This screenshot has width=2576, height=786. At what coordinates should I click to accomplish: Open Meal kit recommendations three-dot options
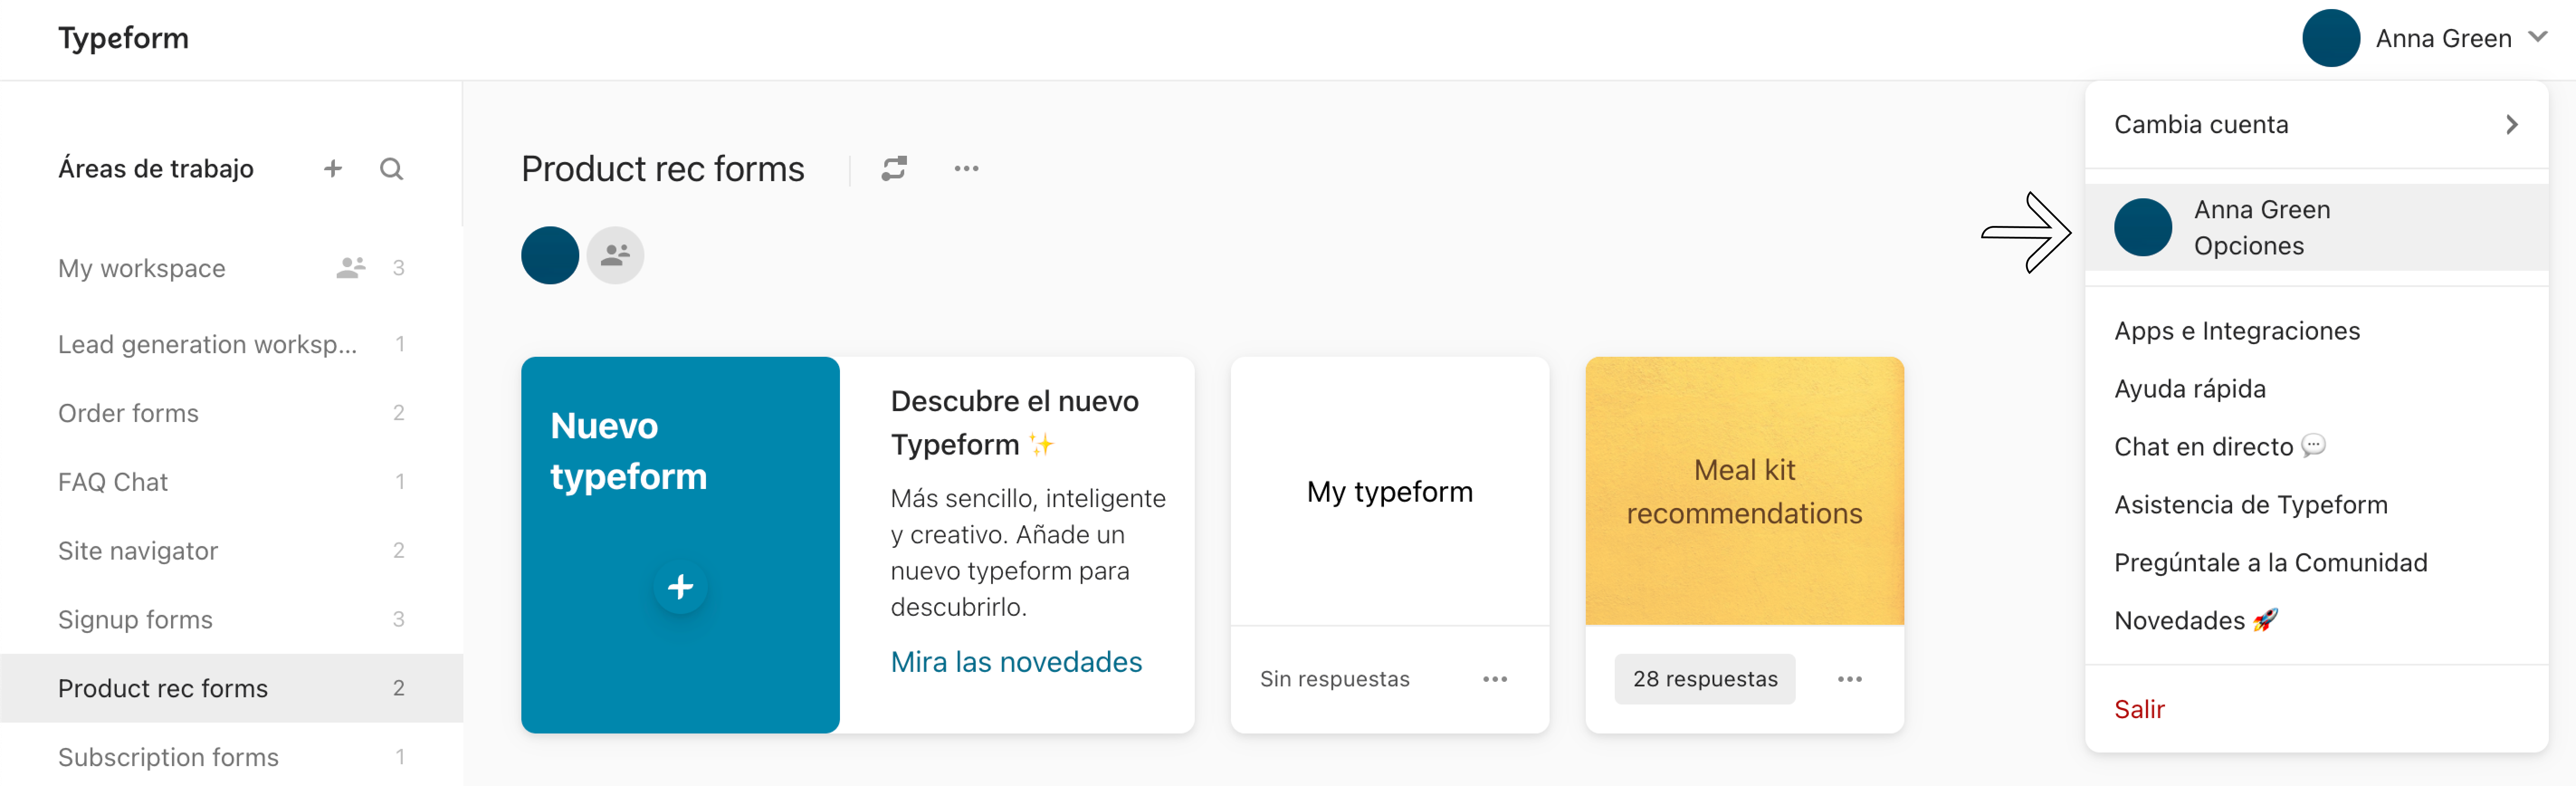(1850, 679)
